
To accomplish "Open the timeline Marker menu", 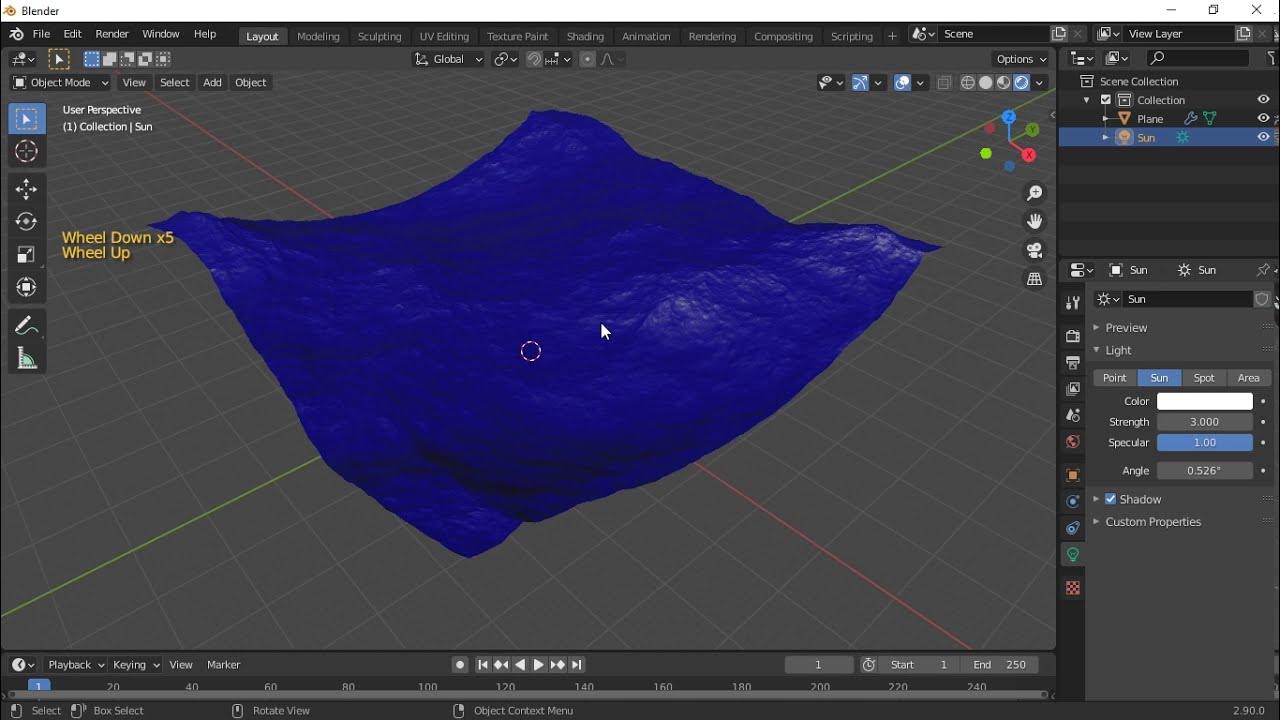I will click(x=223, y=665).
